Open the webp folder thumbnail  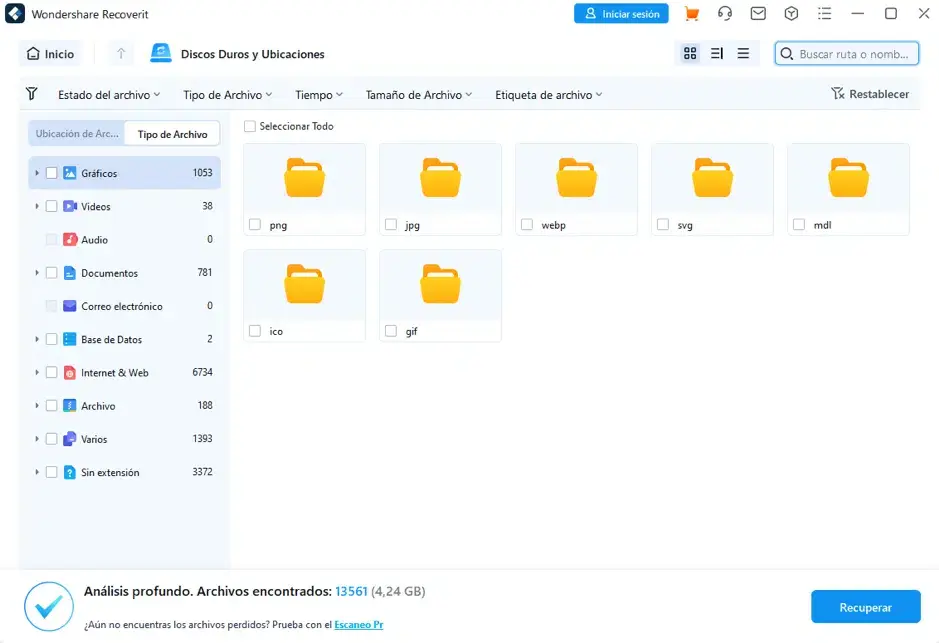576,178
